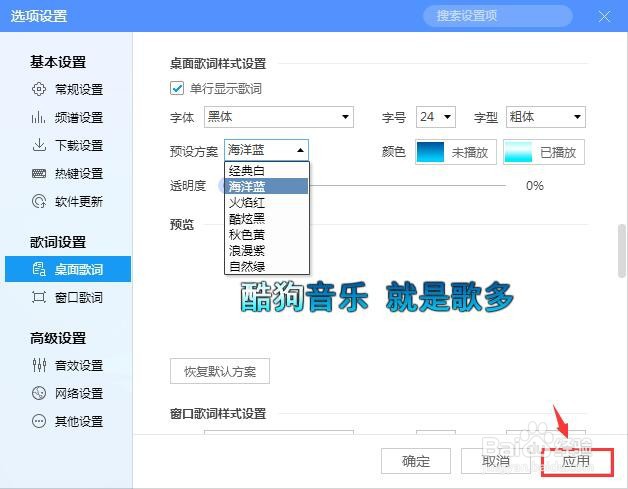Open the 未播放 color swatch
The width and height of the screenshot is (628, 489).
point(456,152)
